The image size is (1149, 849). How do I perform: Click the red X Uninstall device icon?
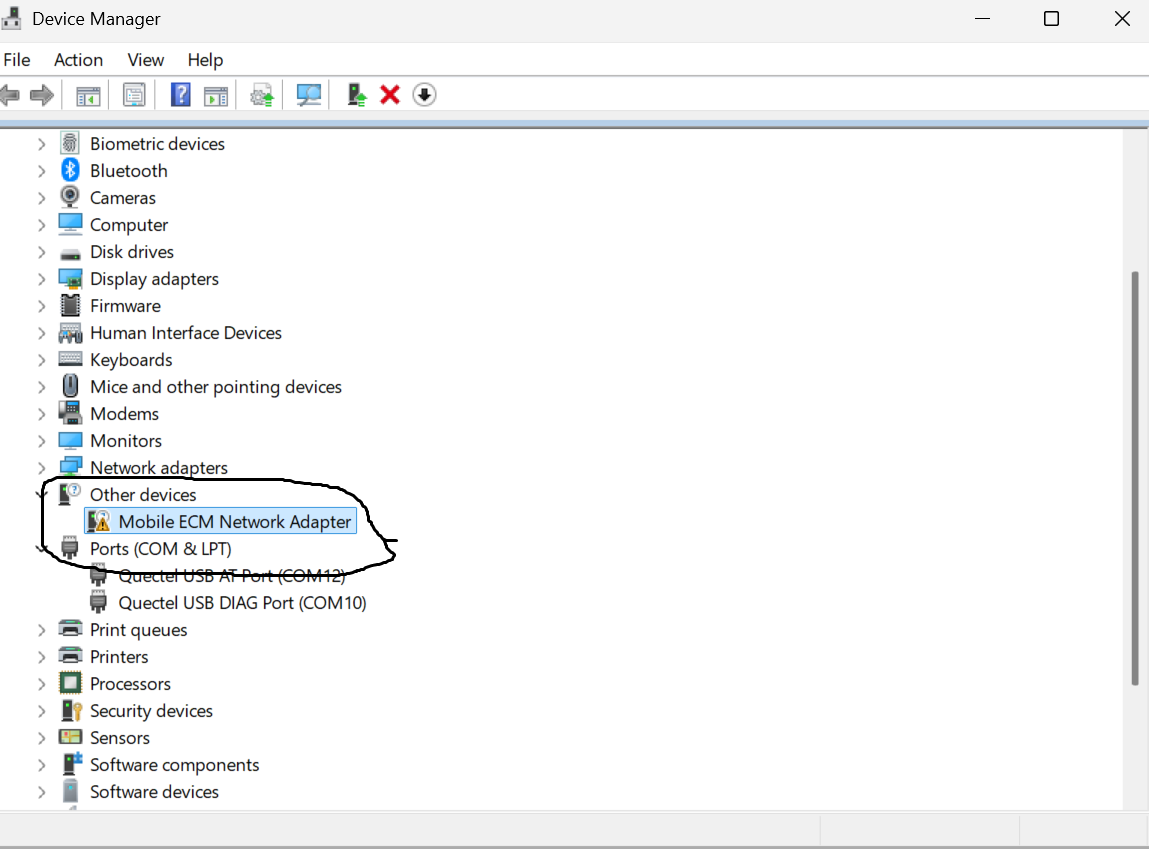pyautogui.click(x=390, y=95)
